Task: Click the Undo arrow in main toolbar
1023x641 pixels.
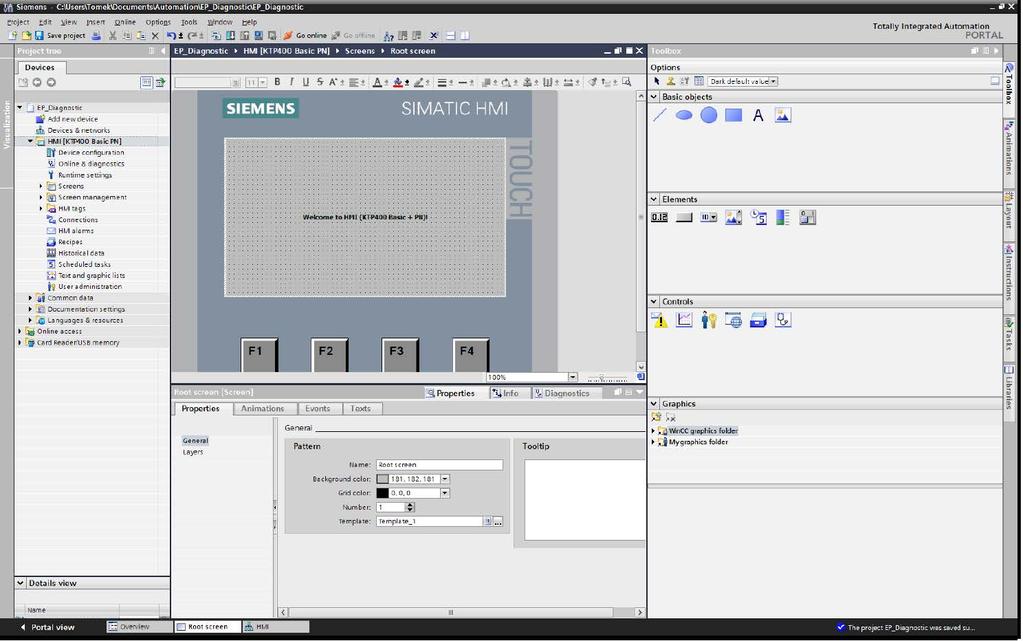Action: (171, 35)
